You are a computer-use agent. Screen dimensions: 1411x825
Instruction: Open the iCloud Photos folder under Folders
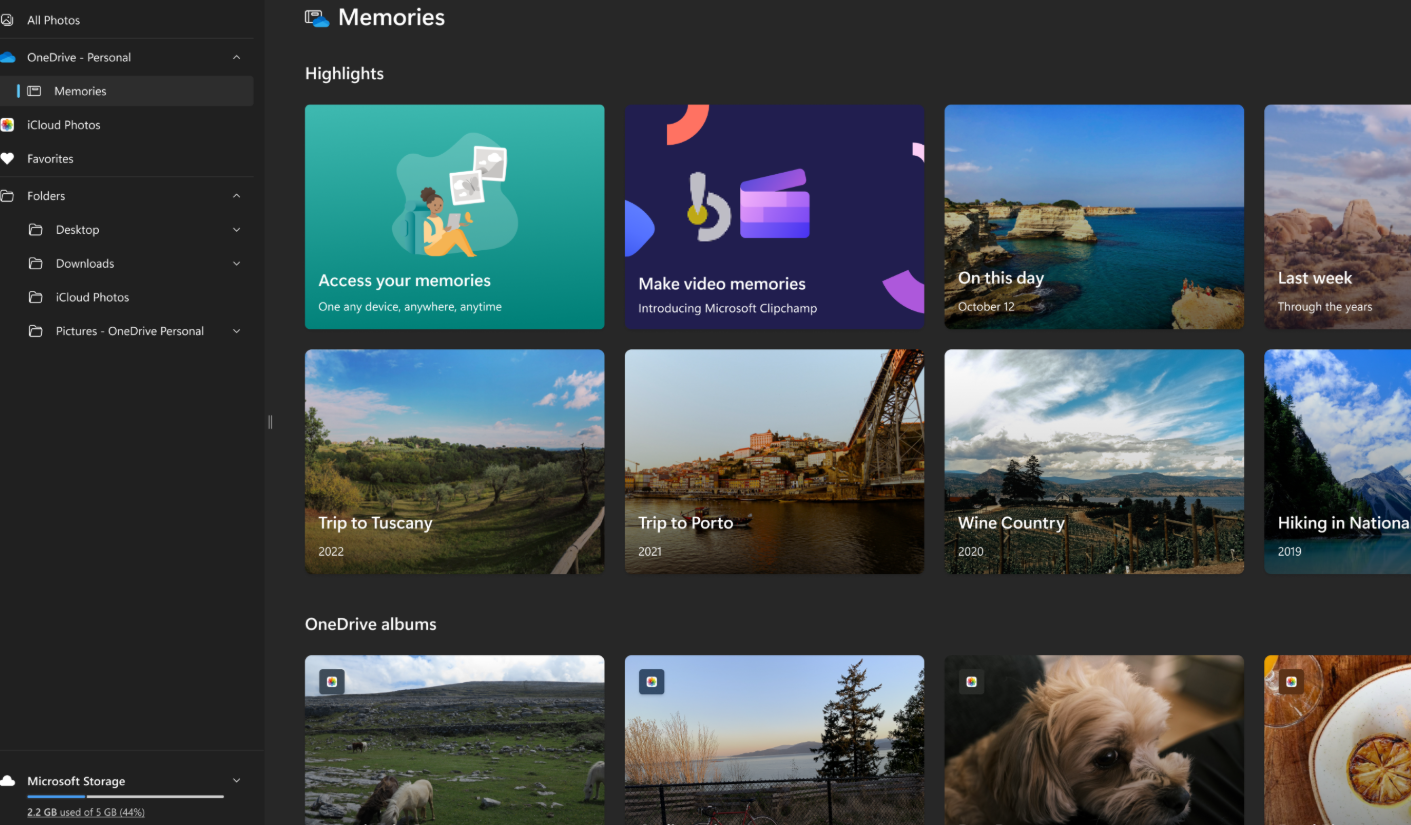[92, 298]
